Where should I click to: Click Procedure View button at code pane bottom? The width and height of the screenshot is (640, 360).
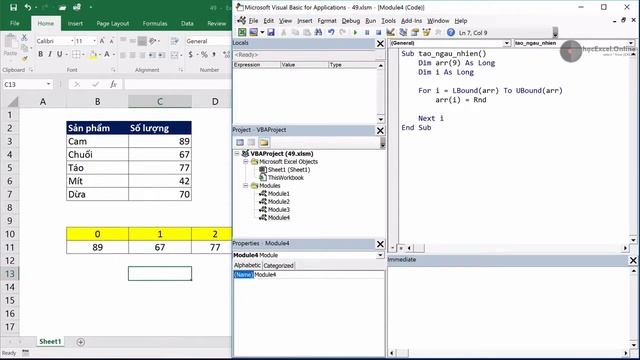(x=393, y=248)
